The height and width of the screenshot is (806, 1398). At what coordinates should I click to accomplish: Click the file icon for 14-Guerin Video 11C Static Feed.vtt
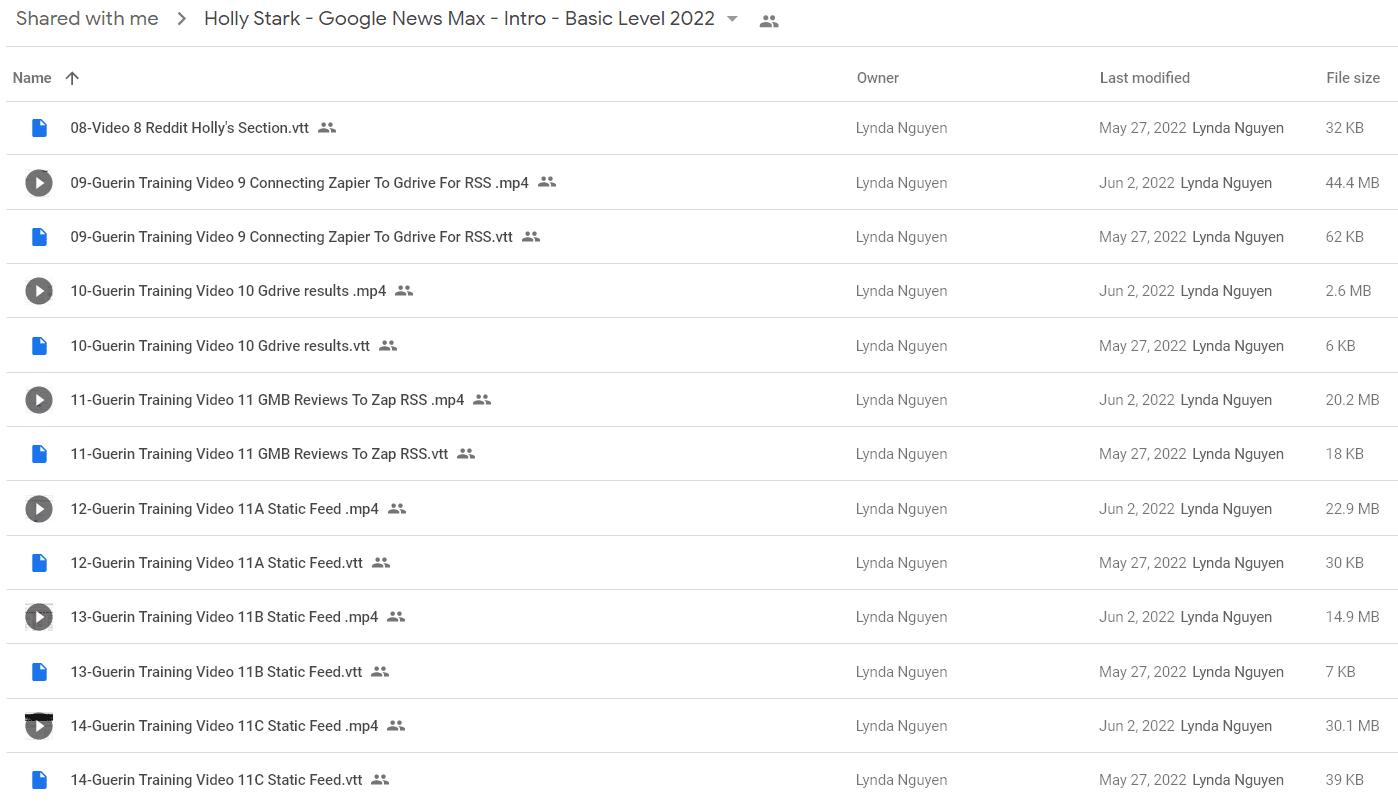(x=39, y=780)
